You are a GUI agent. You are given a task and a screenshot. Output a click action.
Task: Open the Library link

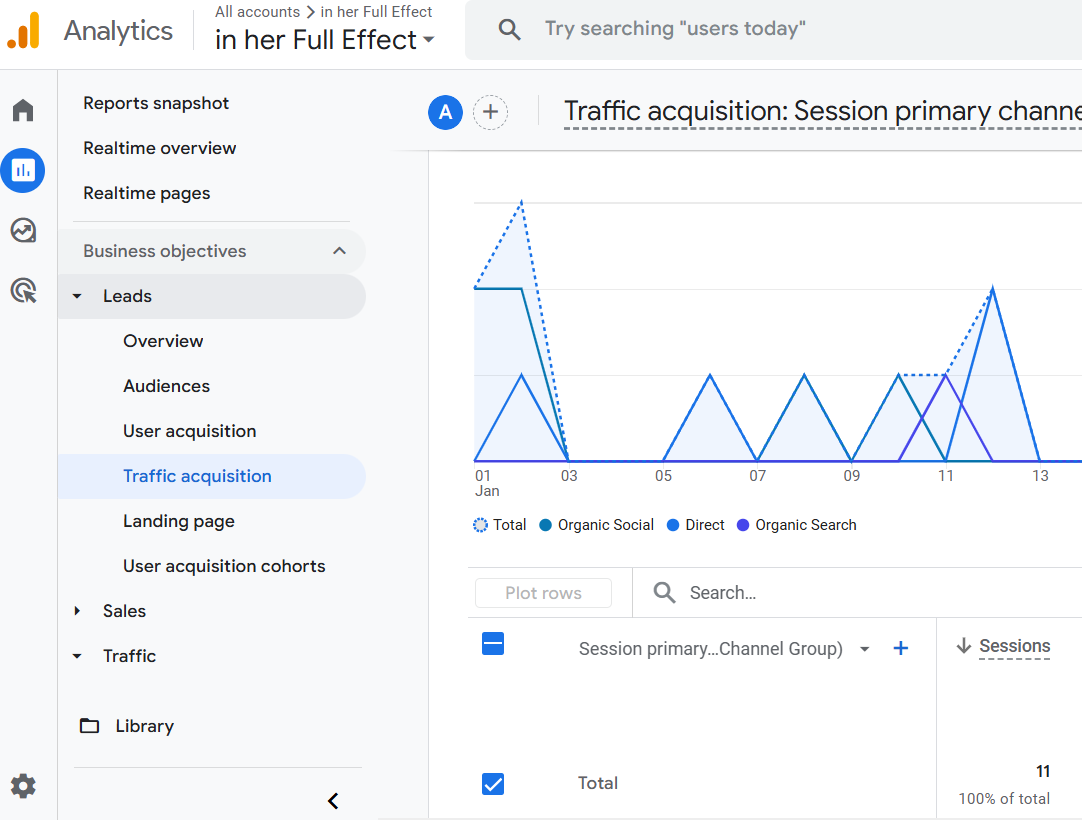[x=144, y=726]
